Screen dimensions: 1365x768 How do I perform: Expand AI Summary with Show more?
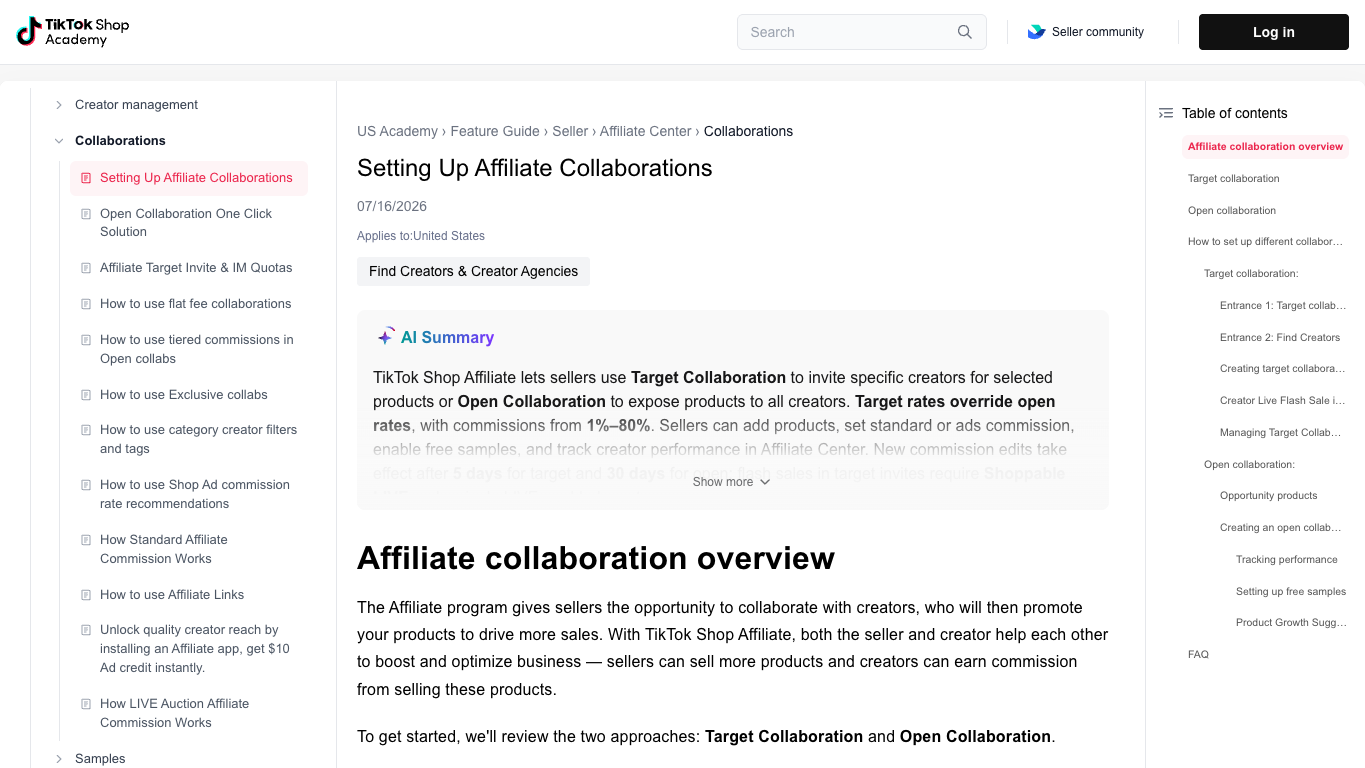(x=731, y=482)
